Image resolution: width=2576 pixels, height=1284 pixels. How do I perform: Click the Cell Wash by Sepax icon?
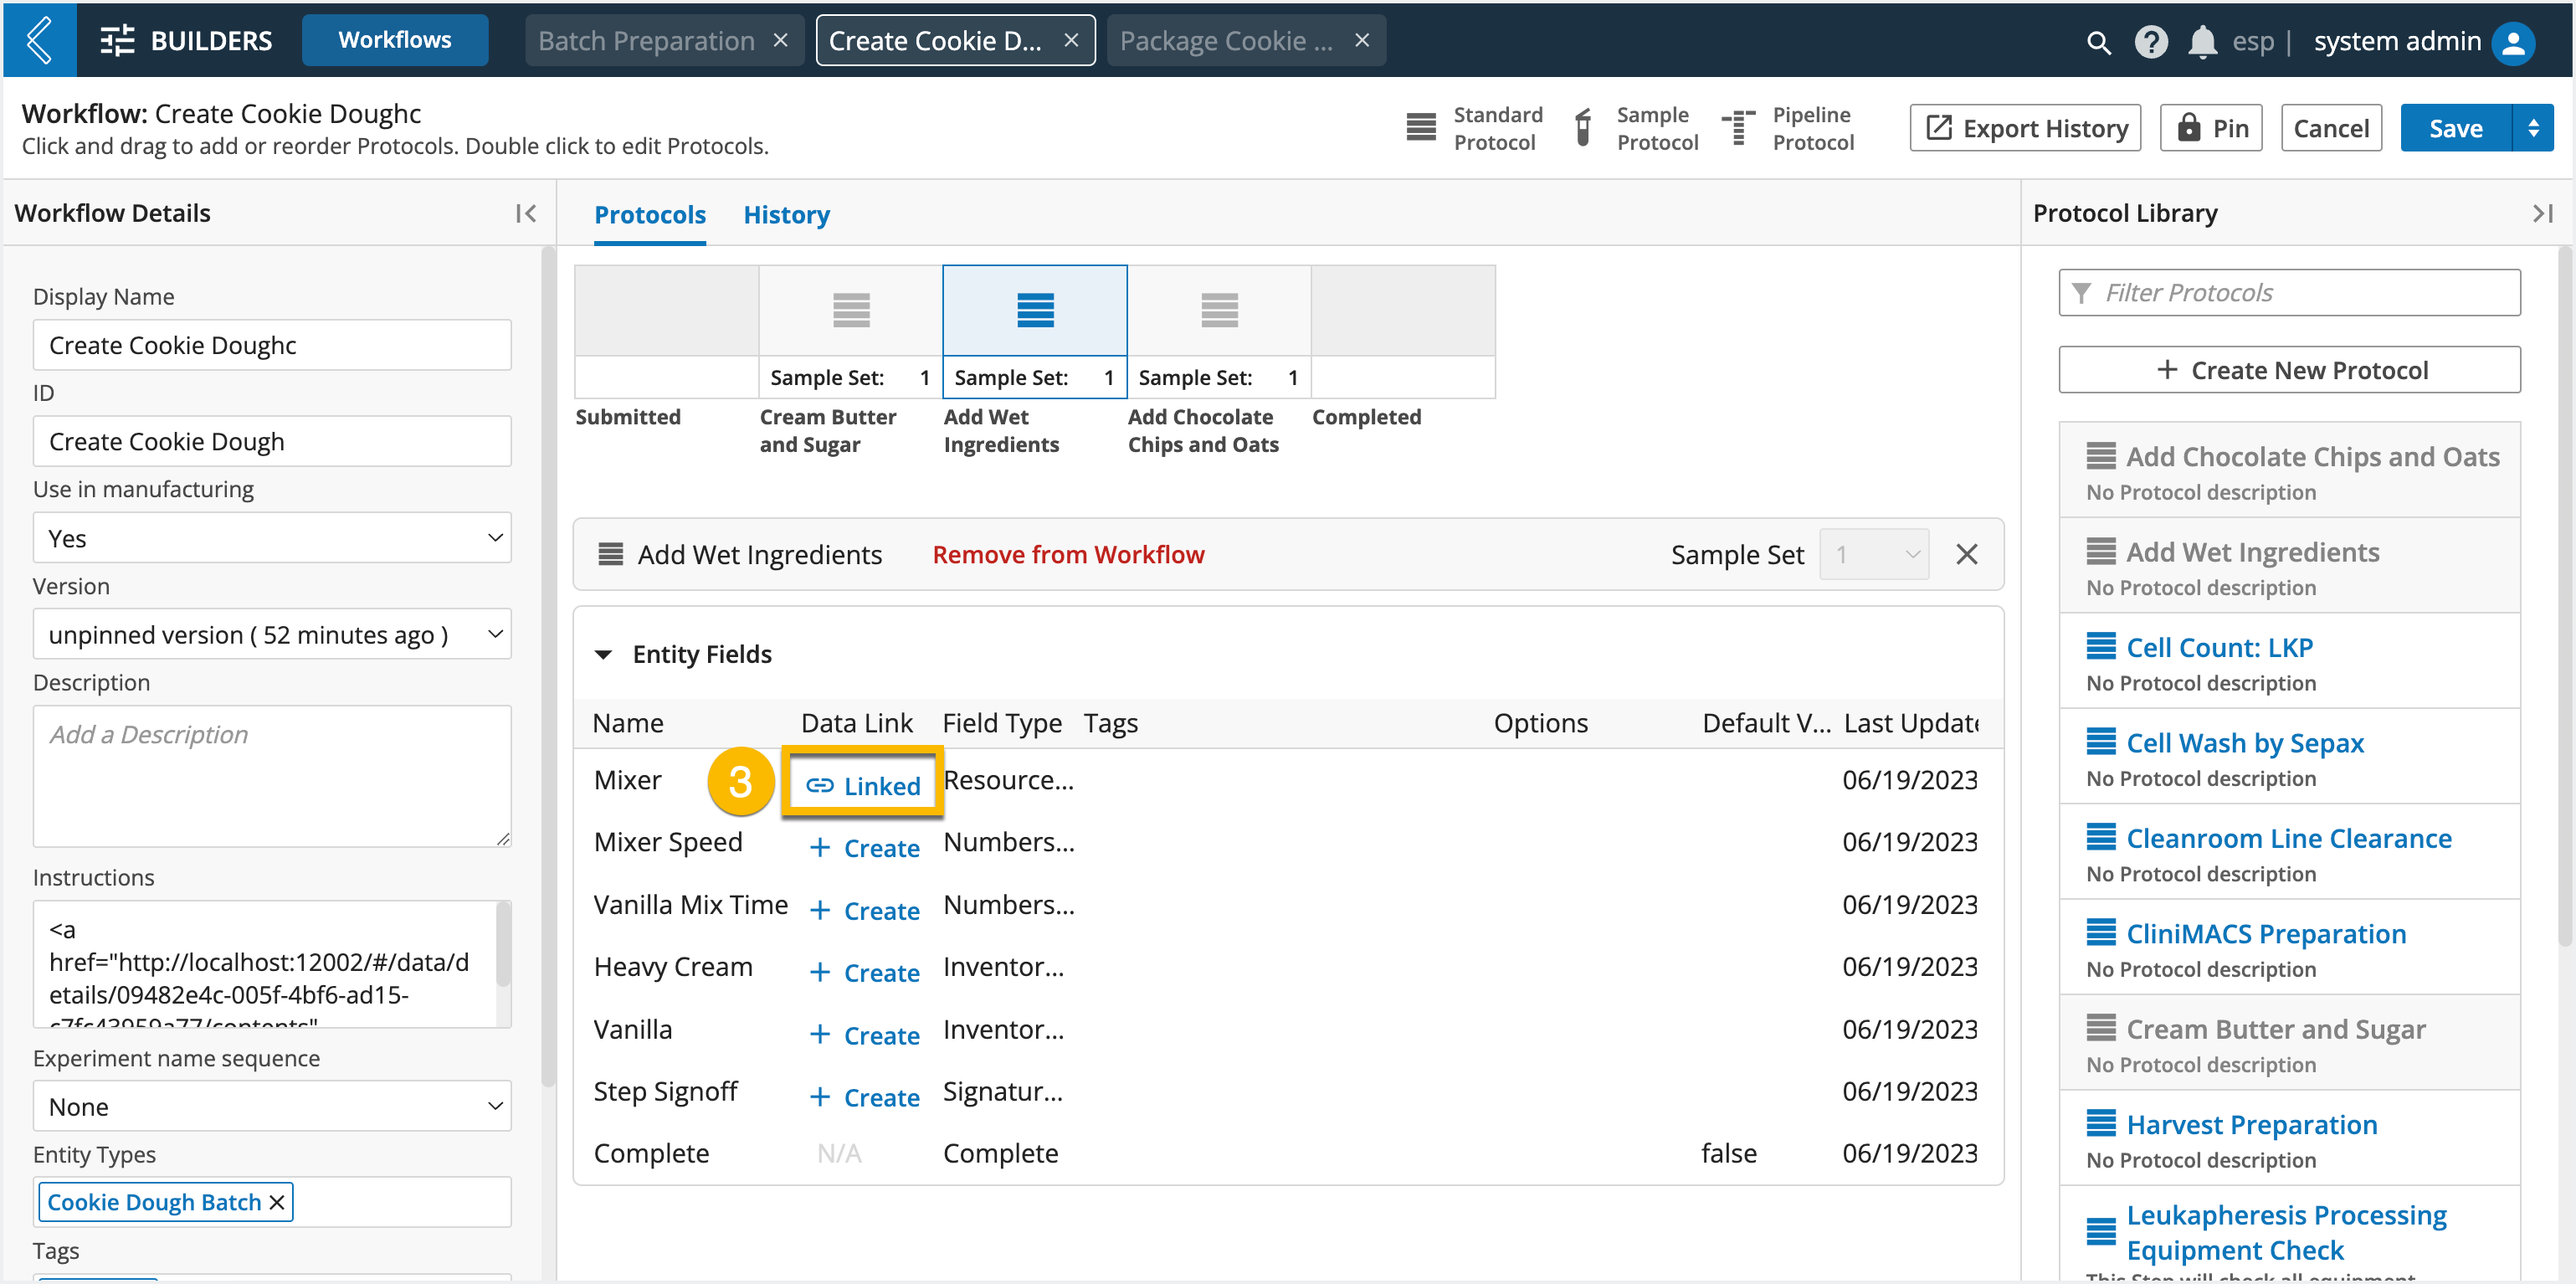click(2100, 742)
